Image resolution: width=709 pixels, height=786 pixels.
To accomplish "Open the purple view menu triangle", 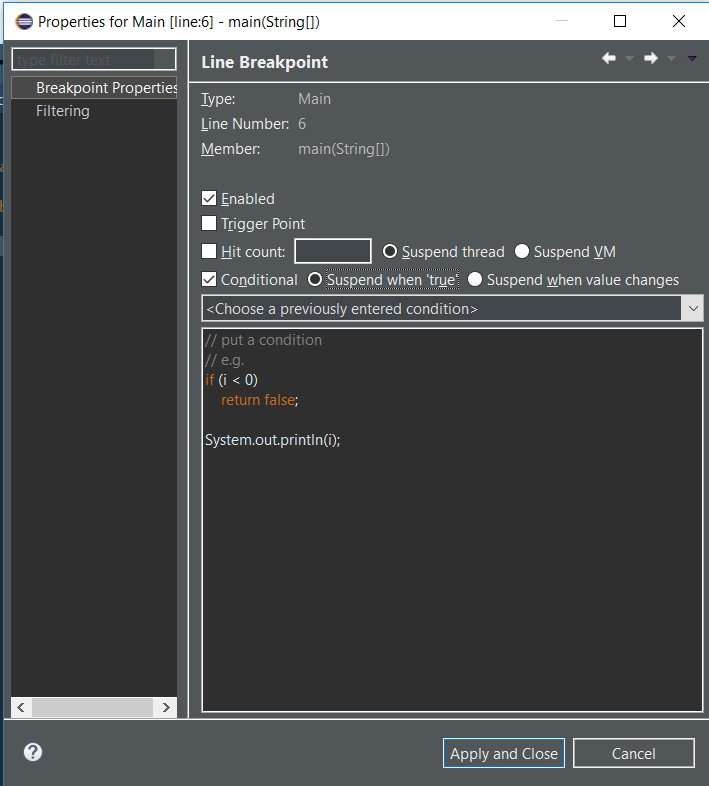I will (x=692, y=59).
